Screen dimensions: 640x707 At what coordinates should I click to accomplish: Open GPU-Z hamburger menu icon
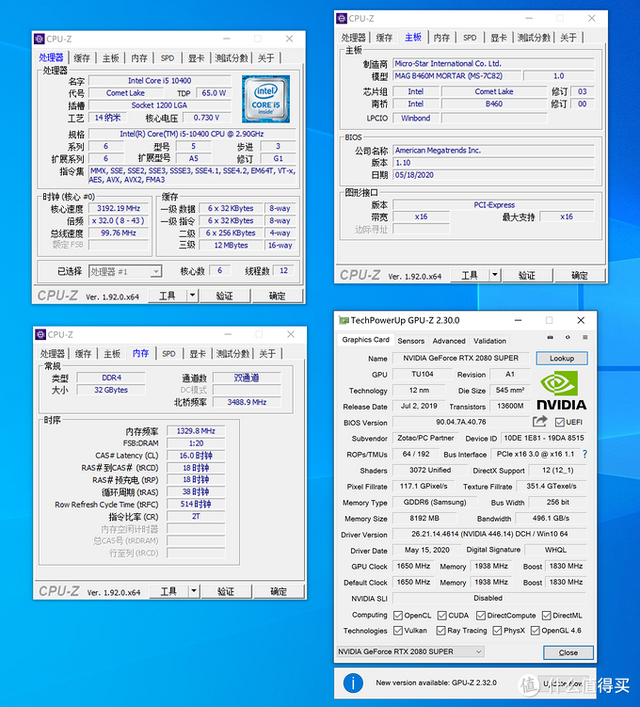(585, 337)
